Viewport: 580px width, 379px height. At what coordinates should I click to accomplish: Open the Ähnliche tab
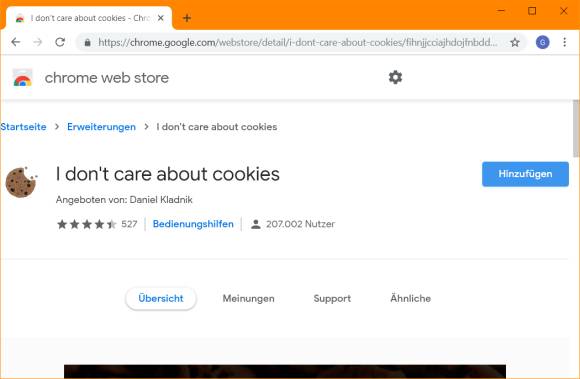point(410,298)
